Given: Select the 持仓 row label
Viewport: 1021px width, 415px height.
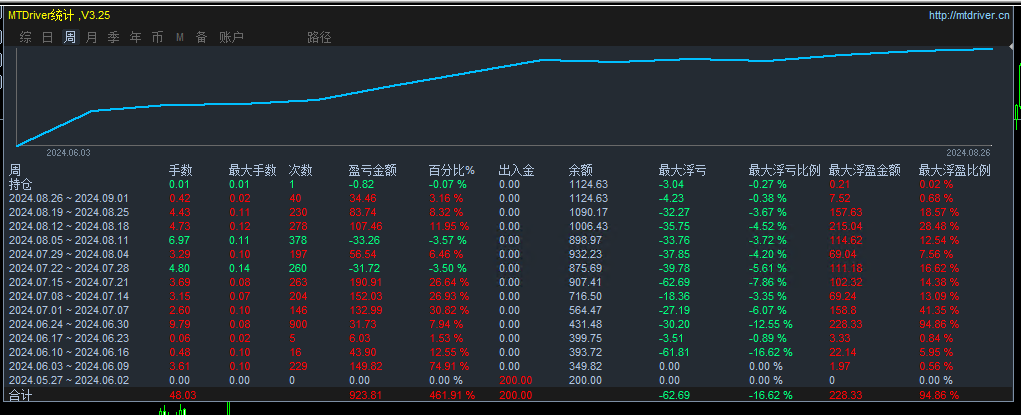Looking at the screenshot, I should pos(20,184).
